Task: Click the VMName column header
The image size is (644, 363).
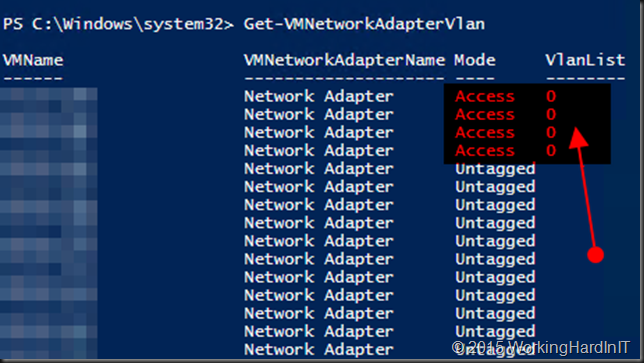Action: pos(33,61)
